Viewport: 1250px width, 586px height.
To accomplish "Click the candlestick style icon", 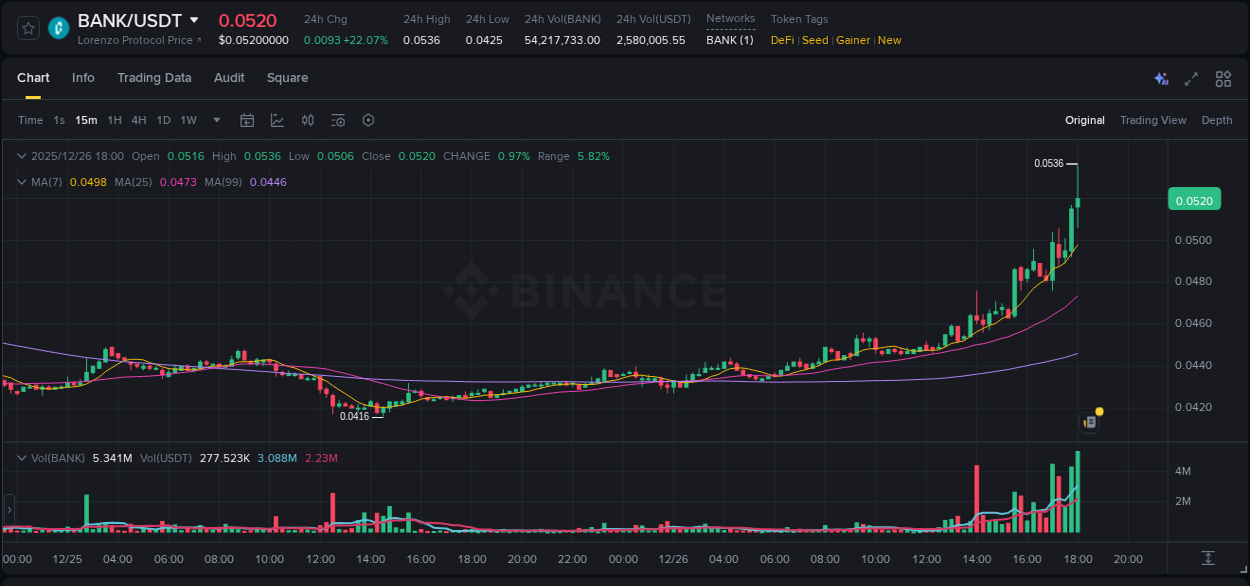I will (308, 120).
